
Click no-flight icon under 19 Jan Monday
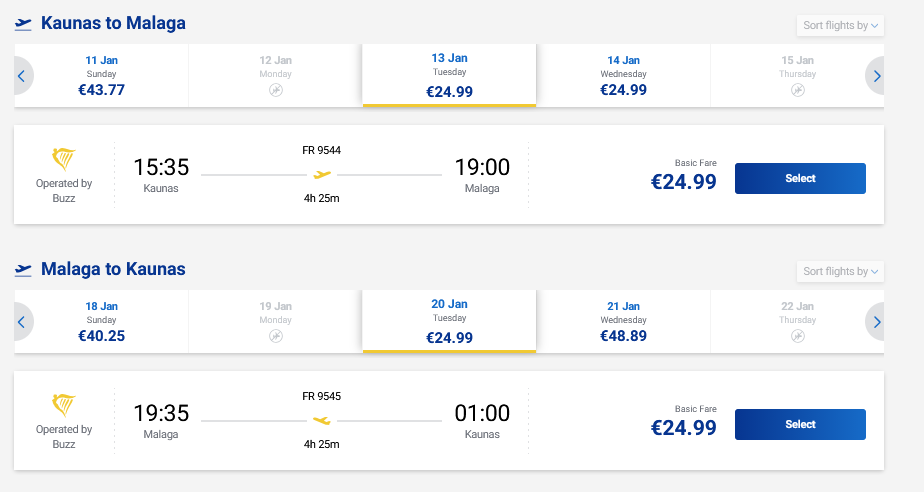(x=275, y=336)
